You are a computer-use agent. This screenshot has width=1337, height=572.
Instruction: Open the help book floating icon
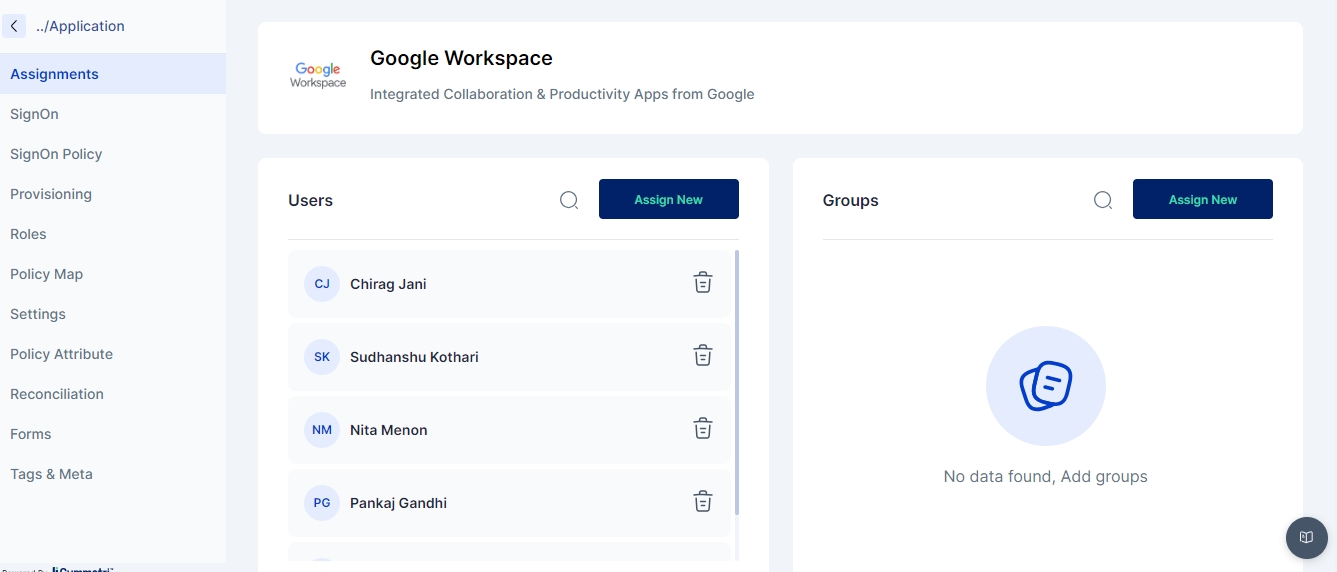[x=1306, y=538]
